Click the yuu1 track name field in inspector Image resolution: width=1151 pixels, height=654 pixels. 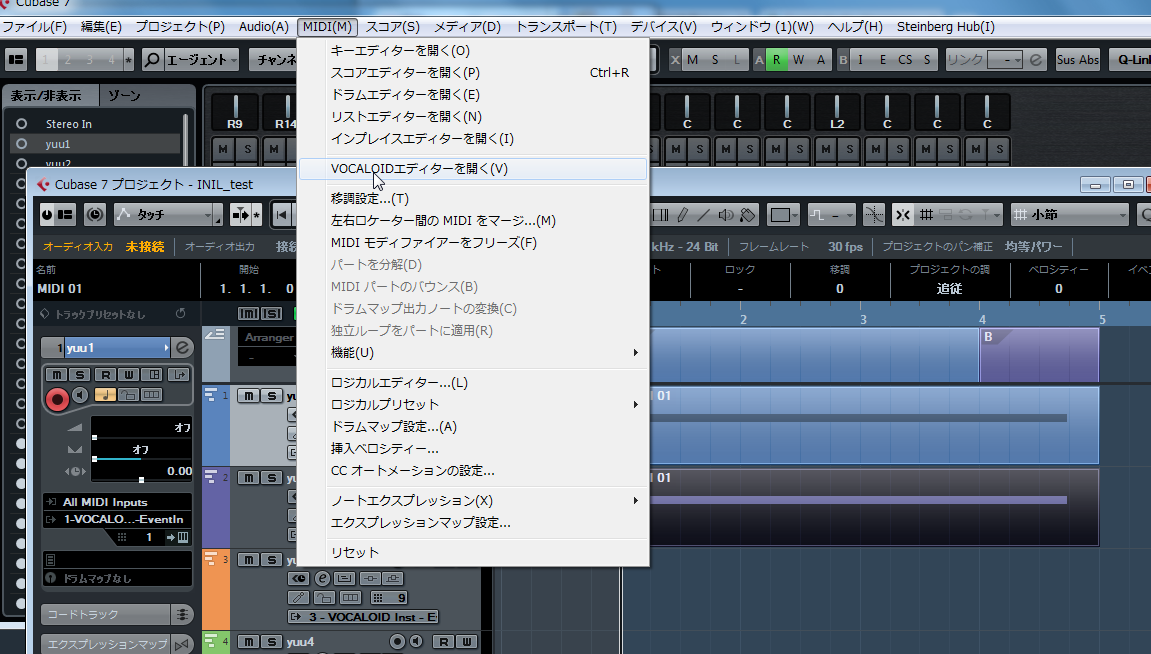tap(116, 347)
